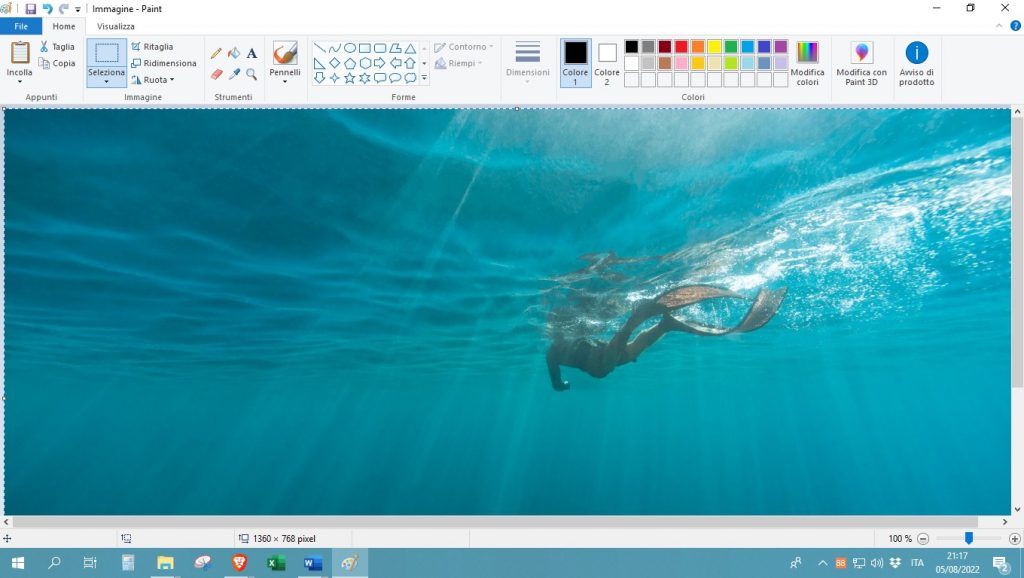The image size is (1024, 578).
Task: Click the Magnifier zoom tool
Action: [x=251, y=74]
